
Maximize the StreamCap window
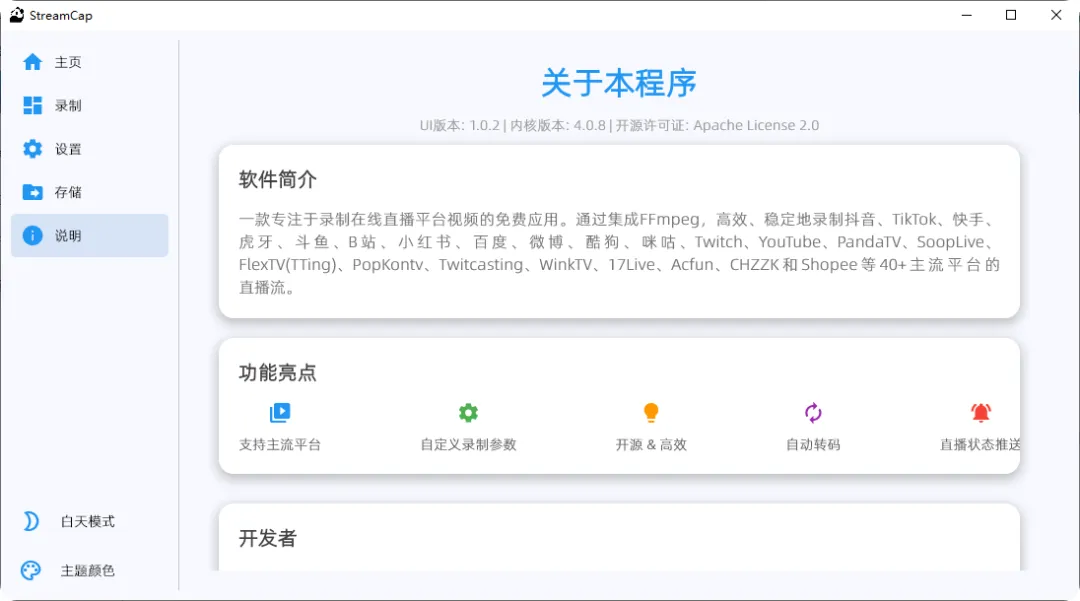click(x=1011, y=15)
